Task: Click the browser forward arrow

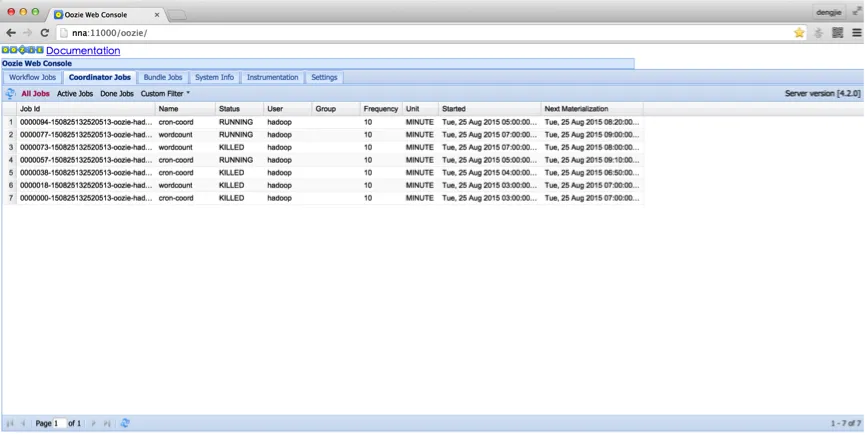Action: [28, 33]
